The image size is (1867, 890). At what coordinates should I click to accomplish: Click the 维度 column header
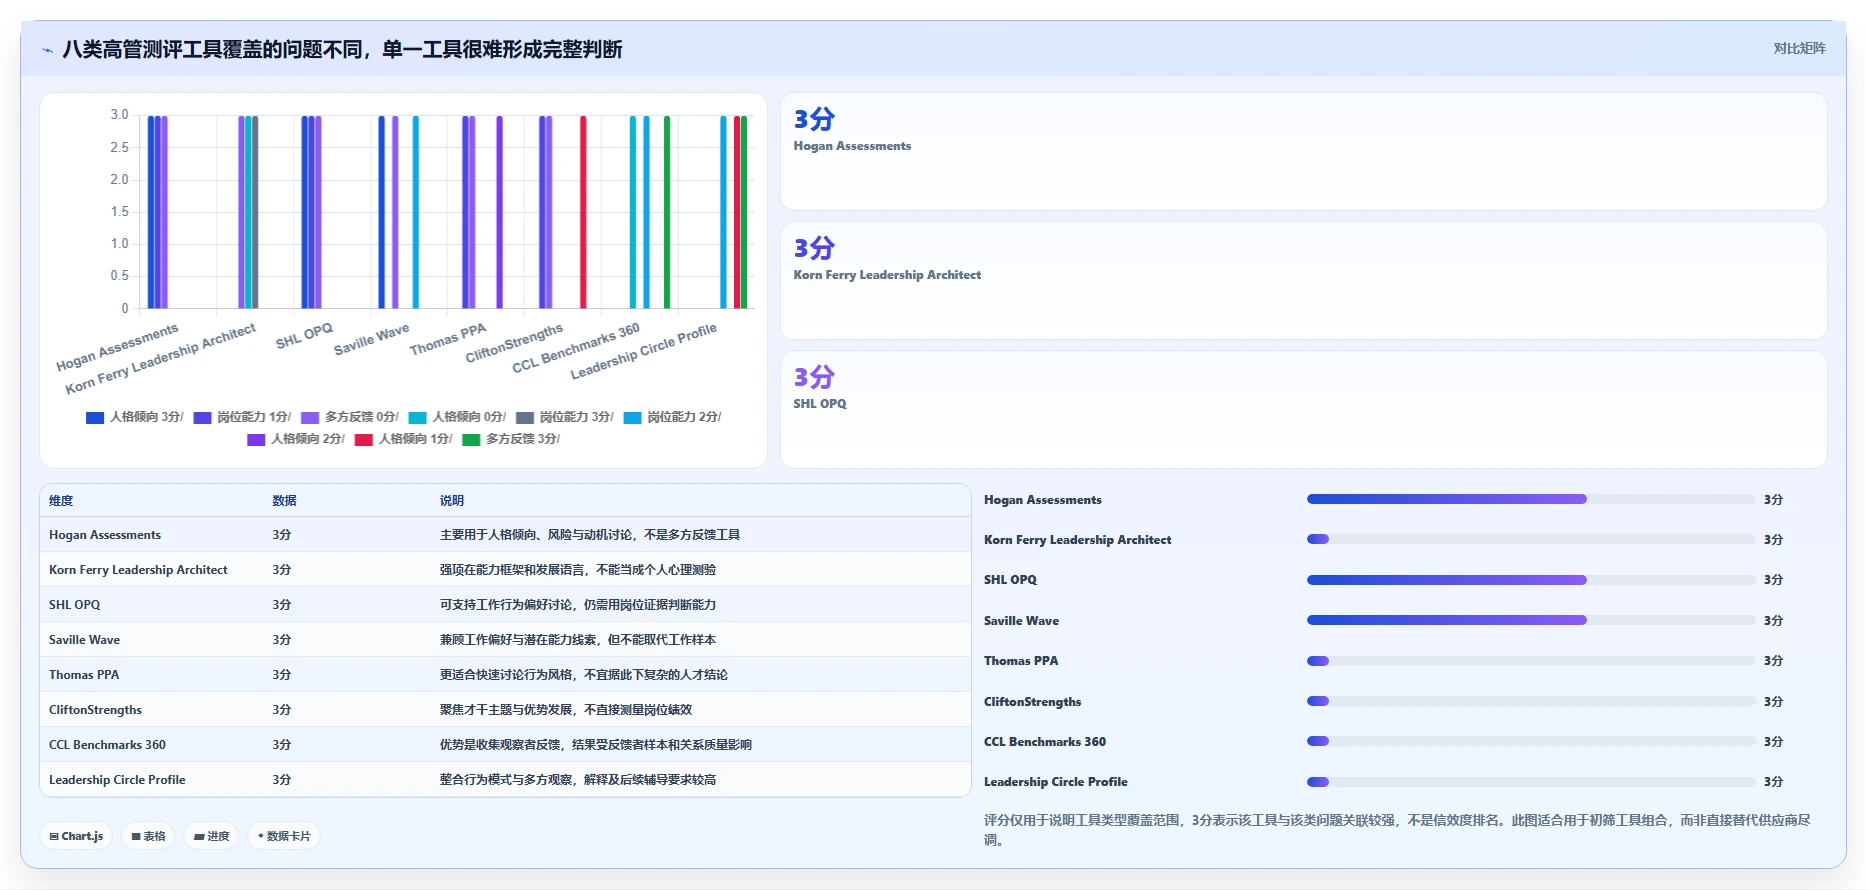click(x=61, y=501)
